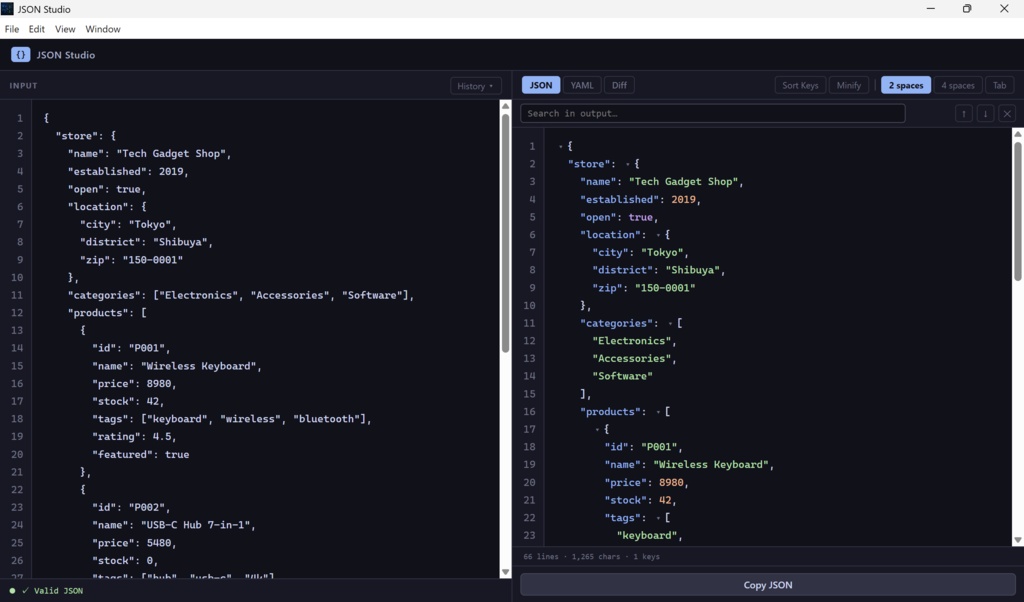Click "USB-C Hub 7-in-1" in input editor
The height and width of the screenshot is (602, 1024).
point(196,525)
